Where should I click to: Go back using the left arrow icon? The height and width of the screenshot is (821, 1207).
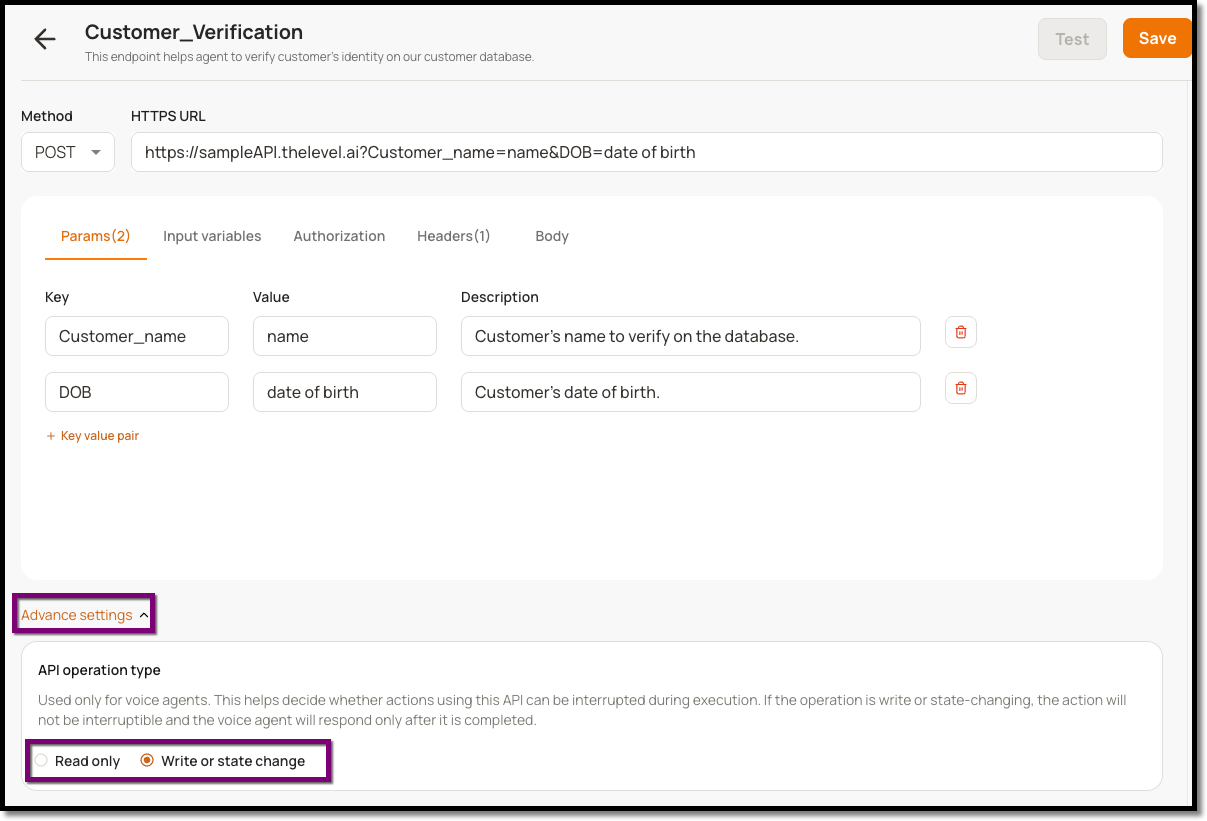[44, 39]
